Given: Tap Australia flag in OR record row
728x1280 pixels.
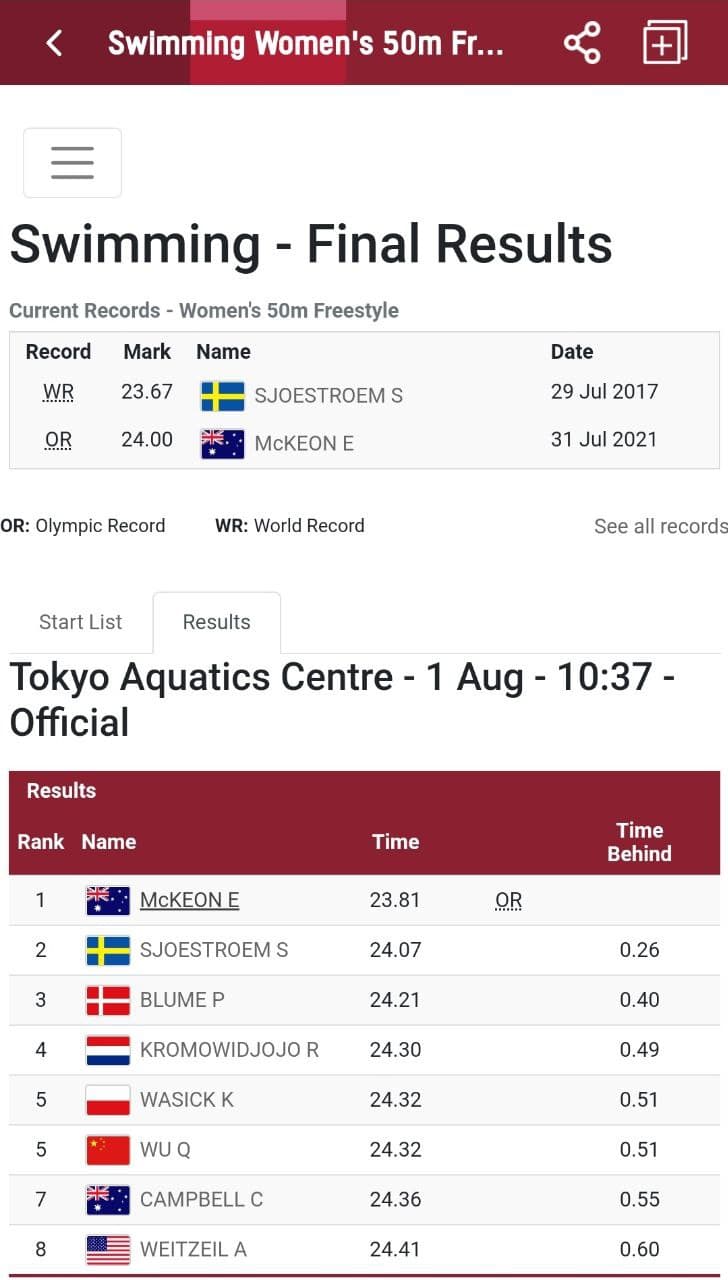Looking at the screenshot, I should (222, 444).
